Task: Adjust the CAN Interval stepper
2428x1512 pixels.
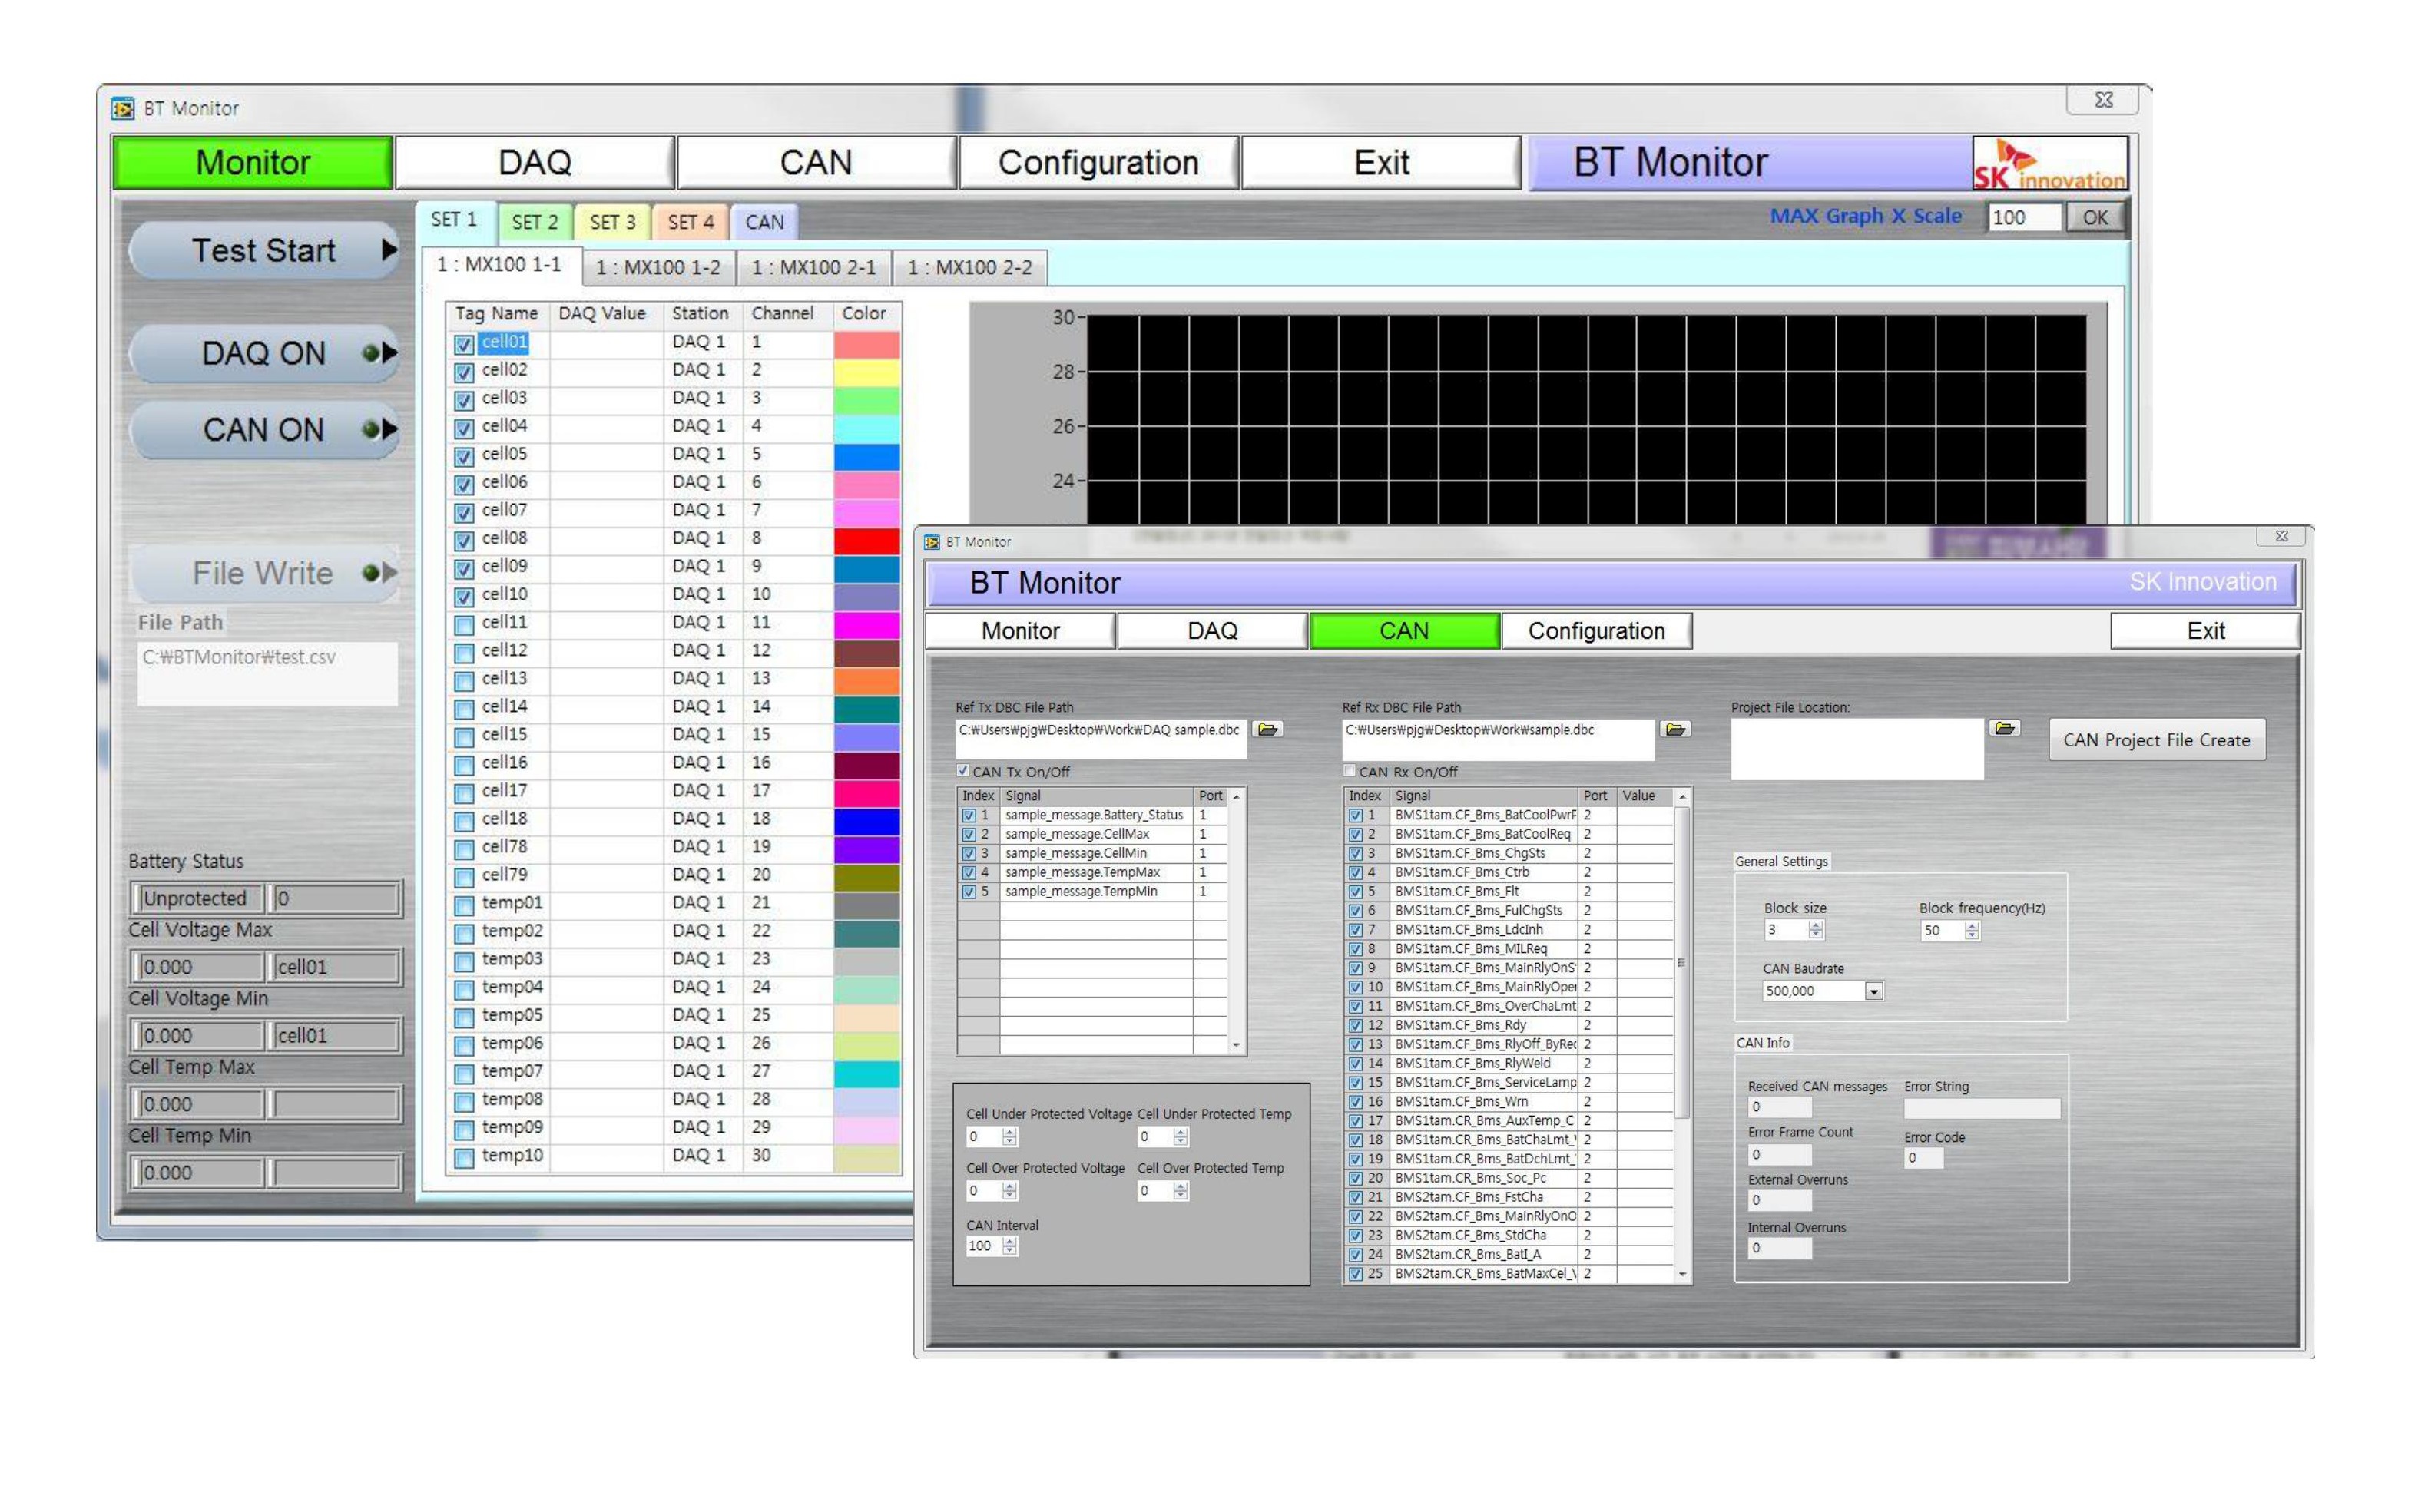Action: pos(1009,1246)
